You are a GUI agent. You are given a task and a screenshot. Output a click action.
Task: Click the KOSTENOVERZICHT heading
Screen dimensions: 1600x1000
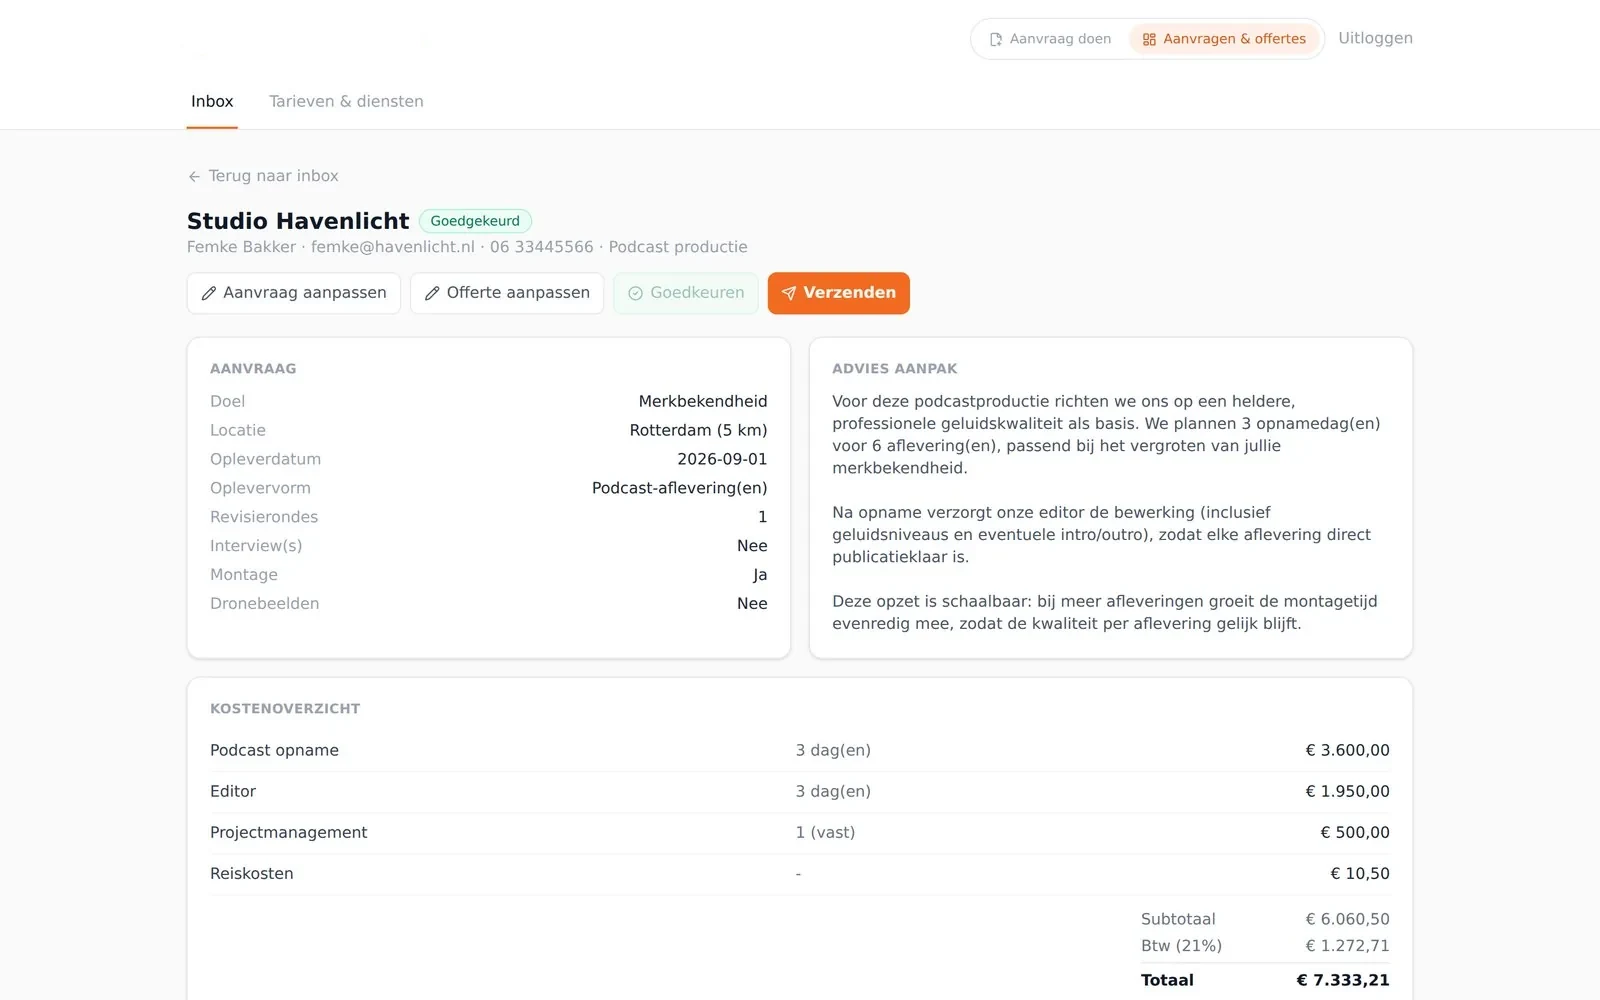[285, 709]
